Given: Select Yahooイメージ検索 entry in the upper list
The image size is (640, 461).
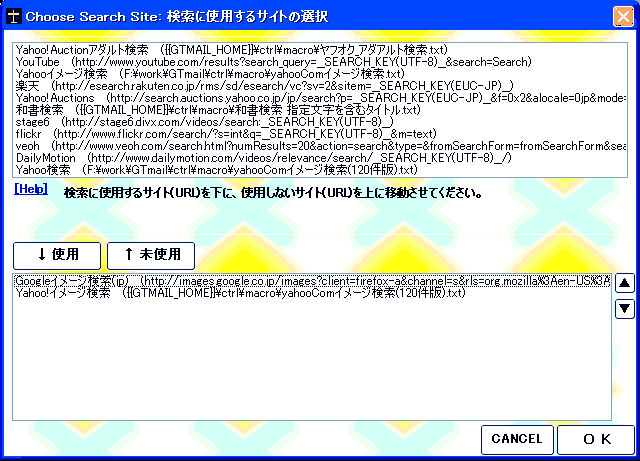Looking at the screenshot, I should (320, 74).
